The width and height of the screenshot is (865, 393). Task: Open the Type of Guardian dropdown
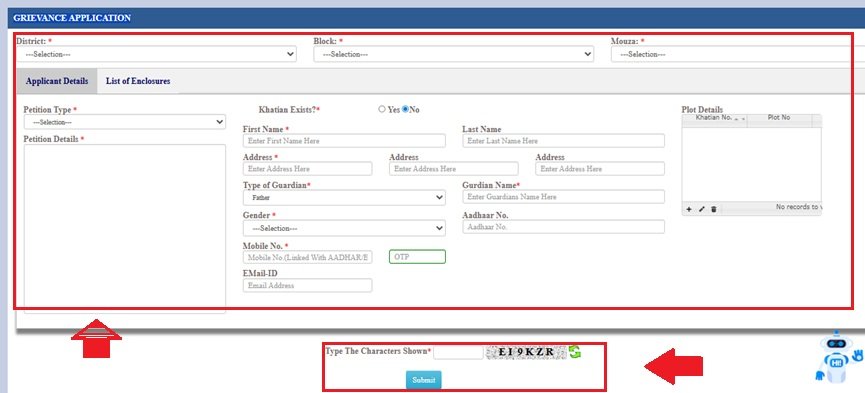point(344,197)
